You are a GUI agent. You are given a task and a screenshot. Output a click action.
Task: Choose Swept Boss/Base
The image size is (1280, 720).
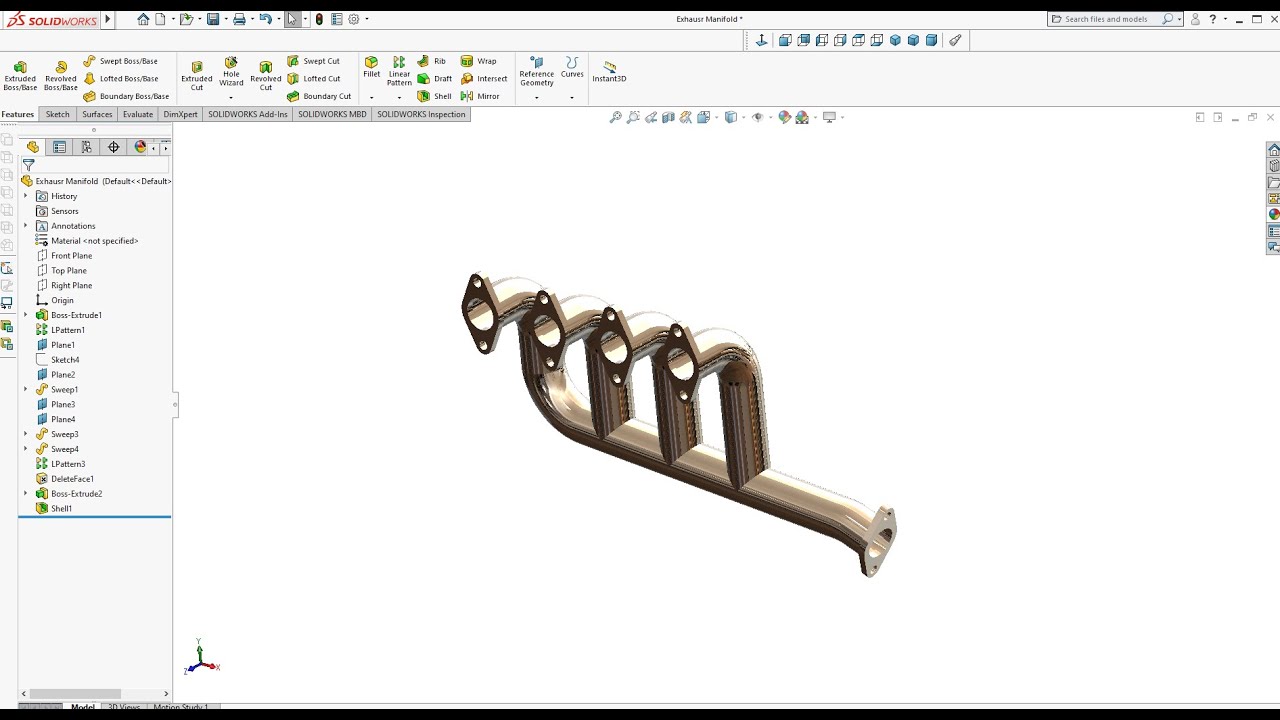point(120,61)
